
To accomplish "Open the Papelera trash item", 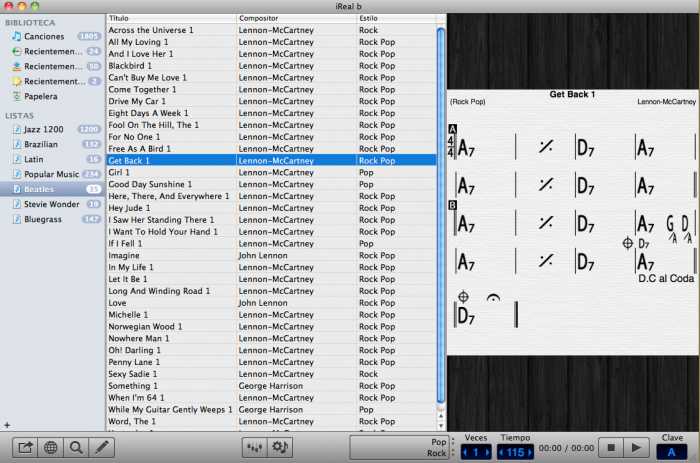I will (53, 96).
